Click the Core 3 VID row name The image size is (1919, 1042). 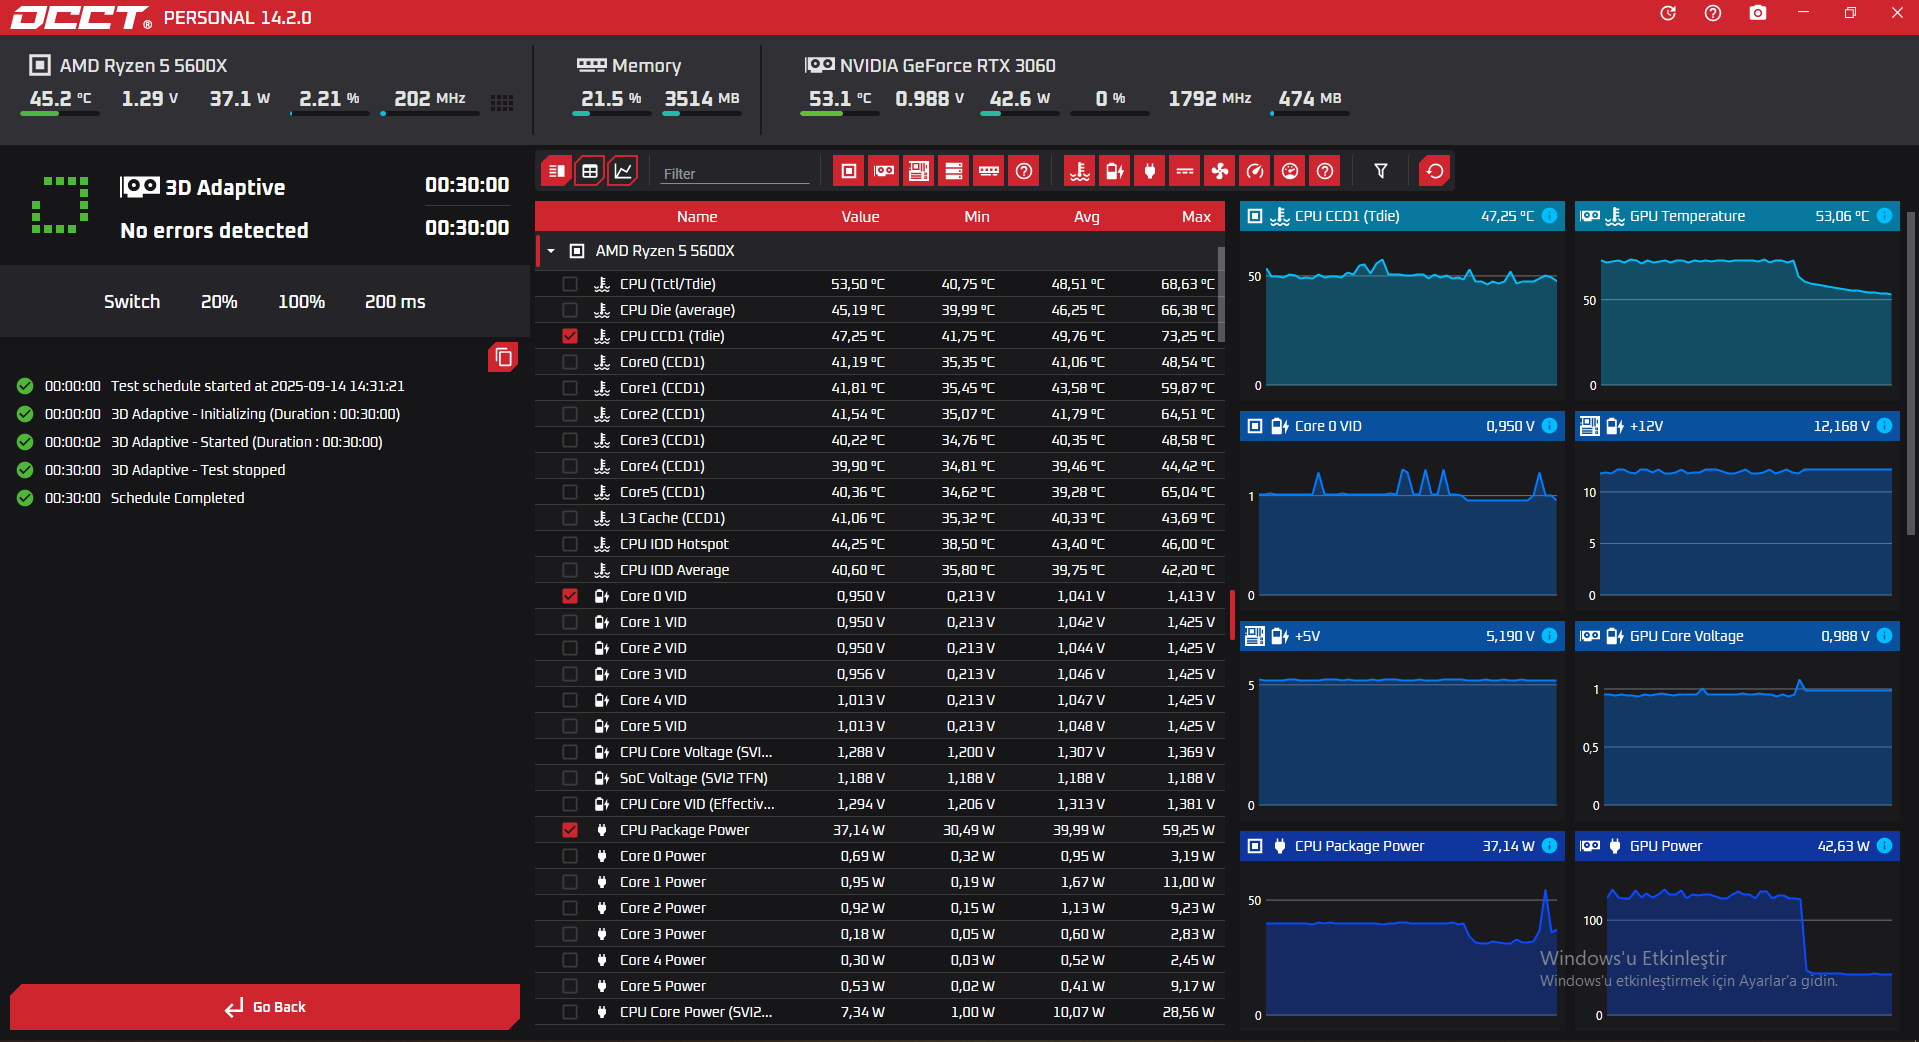(653, 674)
